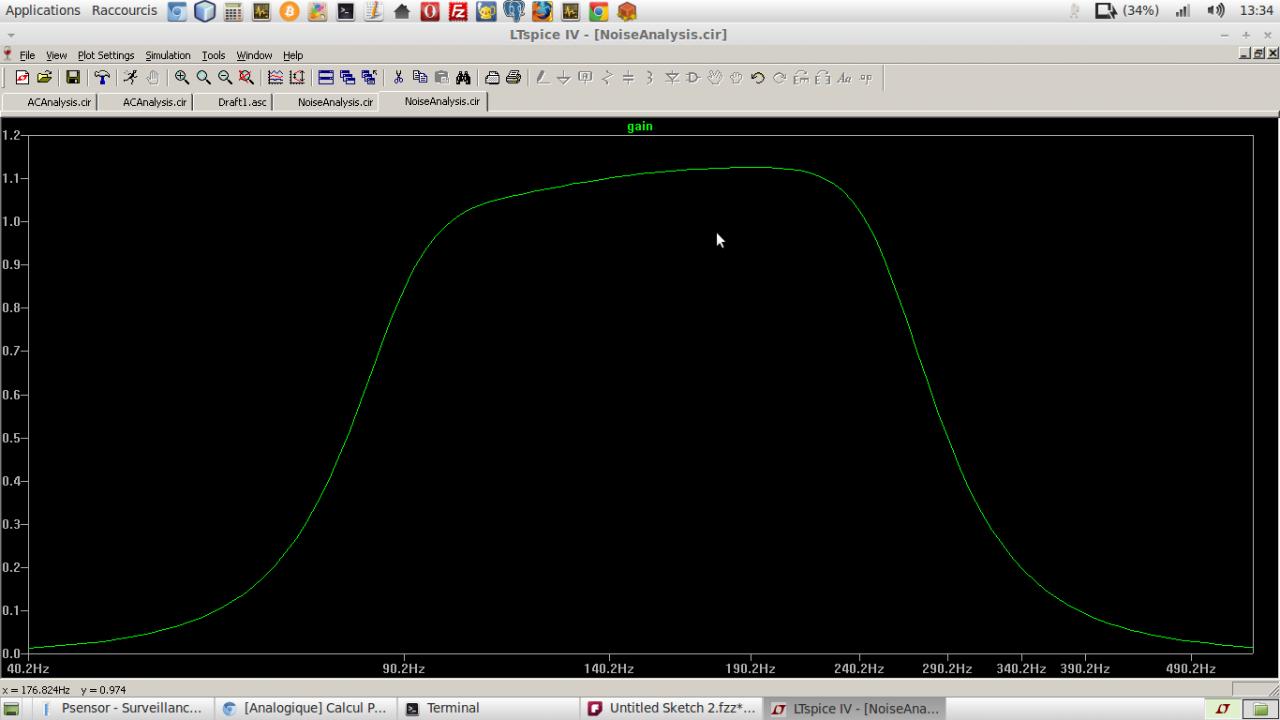Click the green gain trace label
This screenshot has height=720, width=1280.
click(639, 126)
